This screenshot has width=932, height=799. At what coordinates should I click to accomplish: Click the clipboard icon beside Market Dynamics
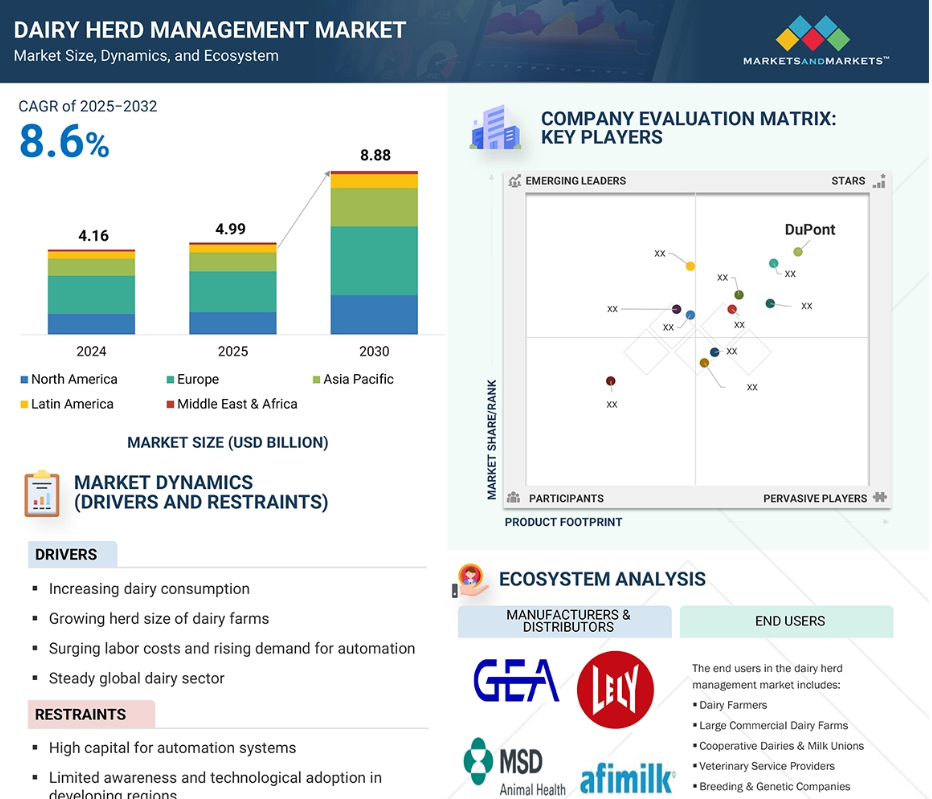(x=42, y=493)
